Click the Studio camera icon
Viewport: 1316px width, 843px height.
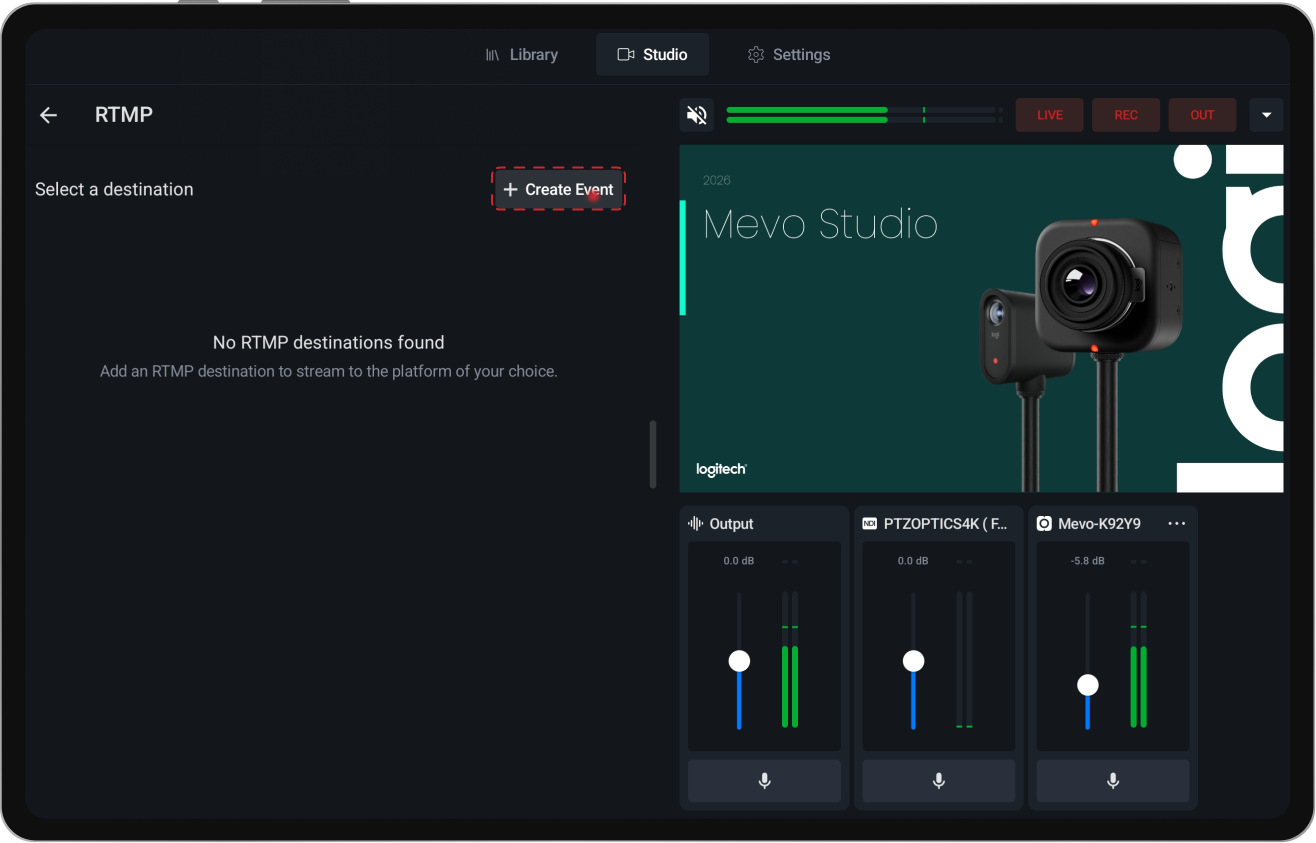(x=625, y=54)
